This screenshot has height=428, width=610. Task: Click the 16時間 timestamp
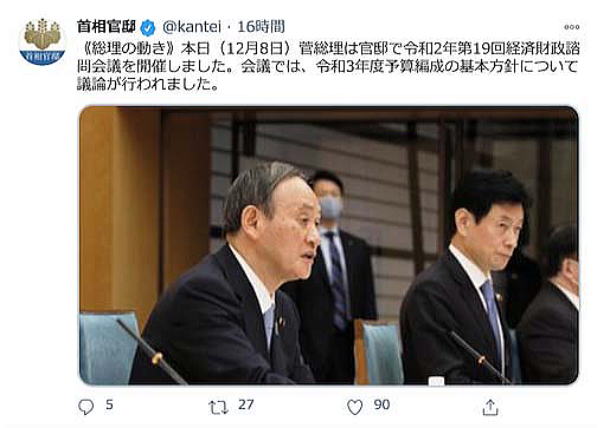[261, 27]
